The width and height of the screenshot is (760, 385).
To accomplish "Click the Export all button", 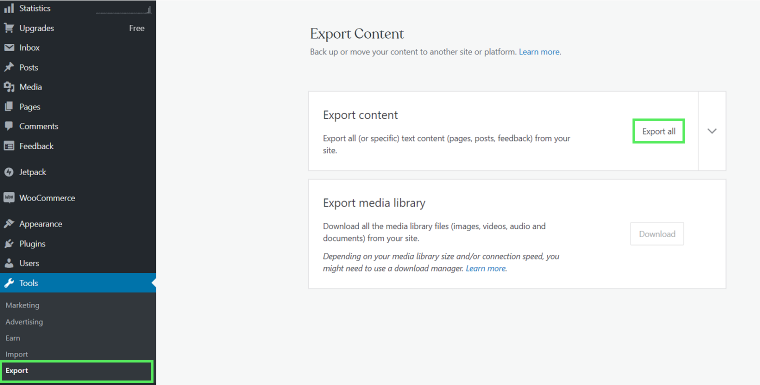I will click(x=659, y=131).
